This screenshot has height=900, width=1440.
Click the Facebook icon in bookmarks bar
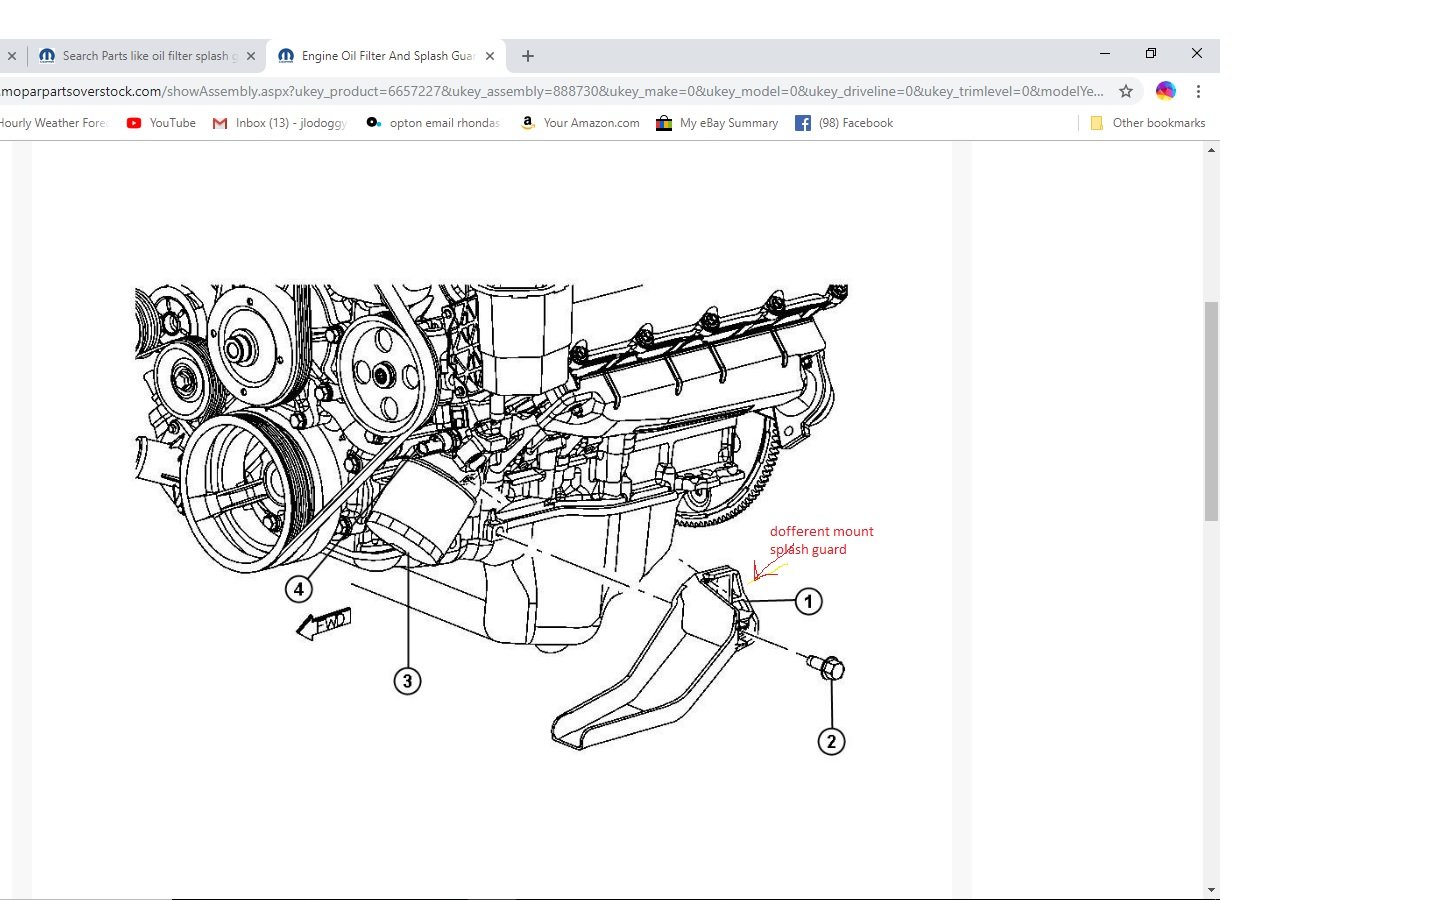click(x=803, y=123)
